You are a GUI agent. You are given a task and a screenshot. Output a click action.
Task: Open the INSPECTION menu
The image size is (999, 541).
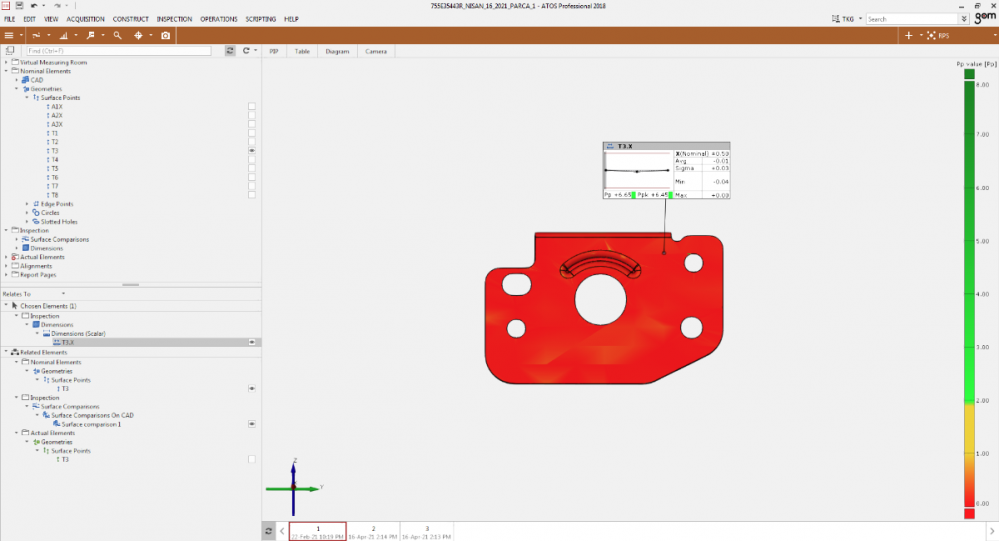point(174,19)
